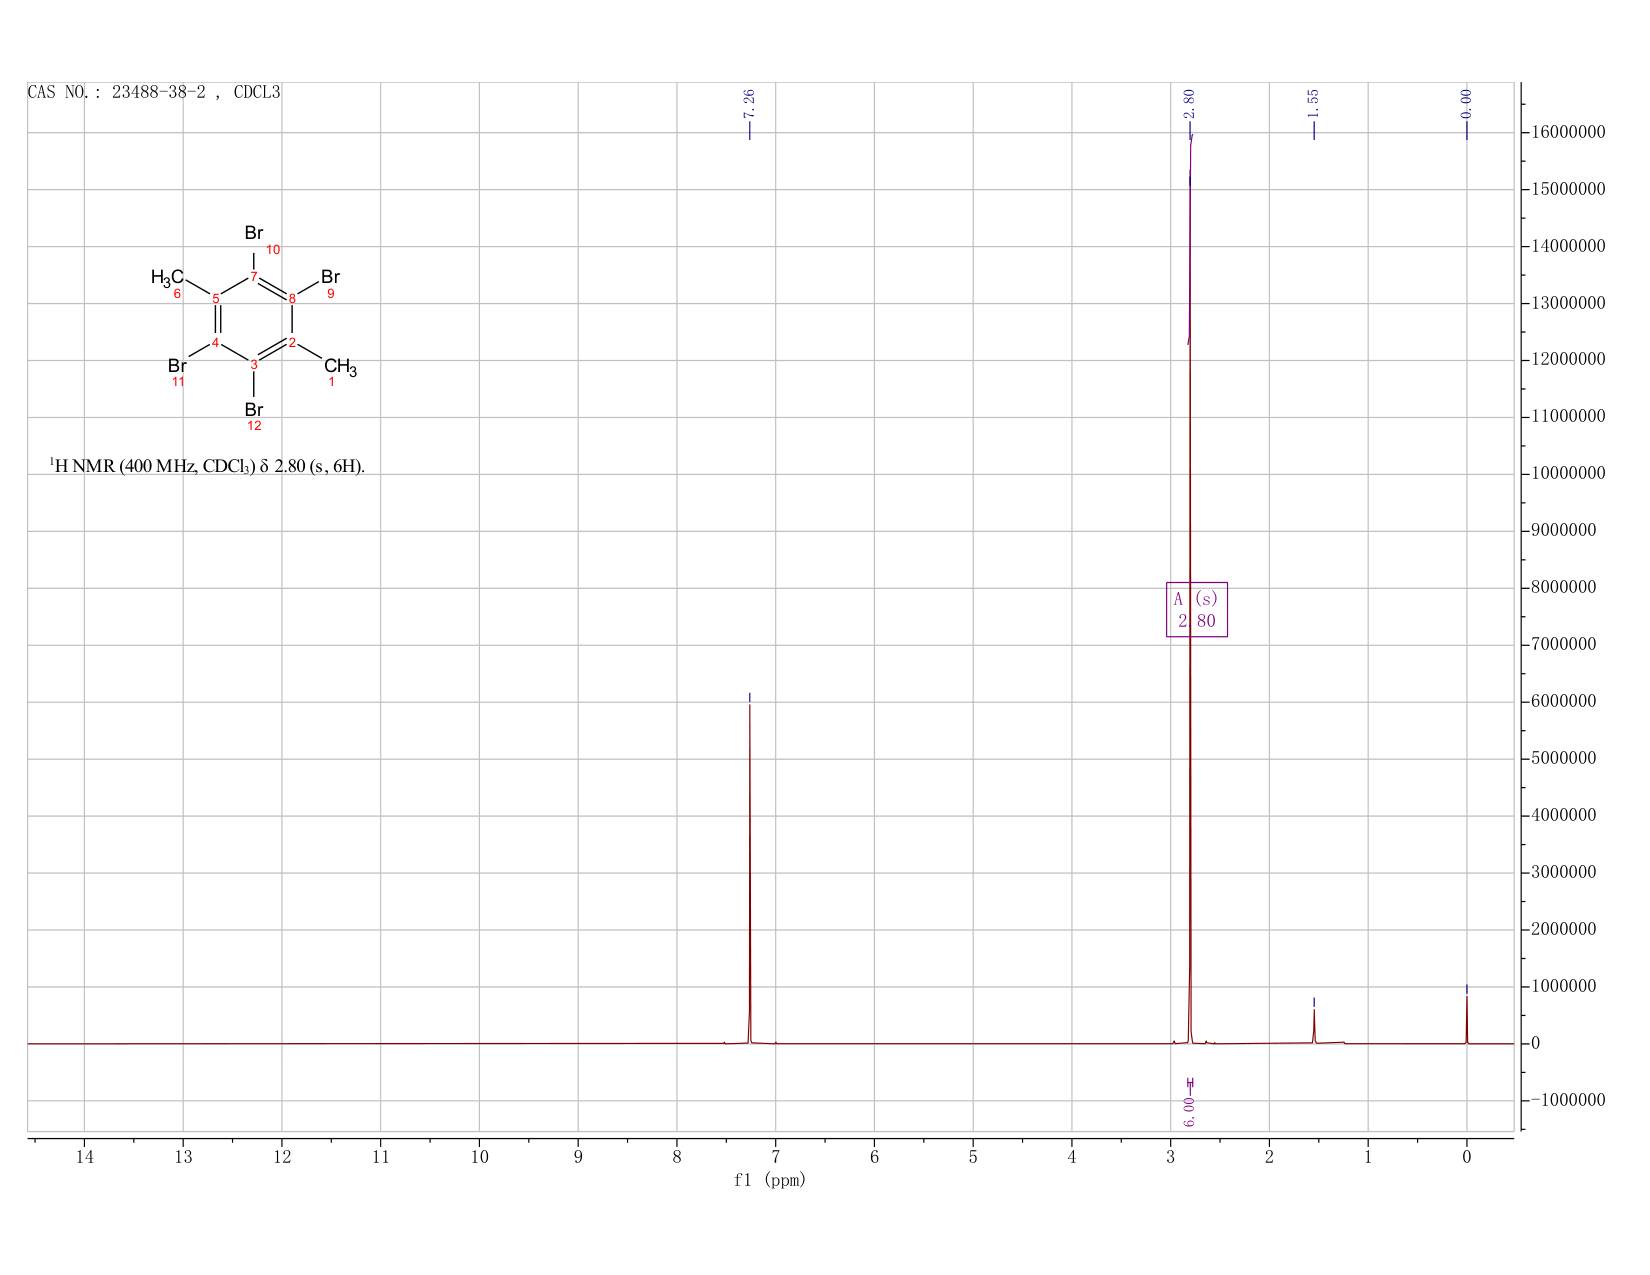
Task: Select the 6.00 integral value label
Action: [x=1189, y=1112]
